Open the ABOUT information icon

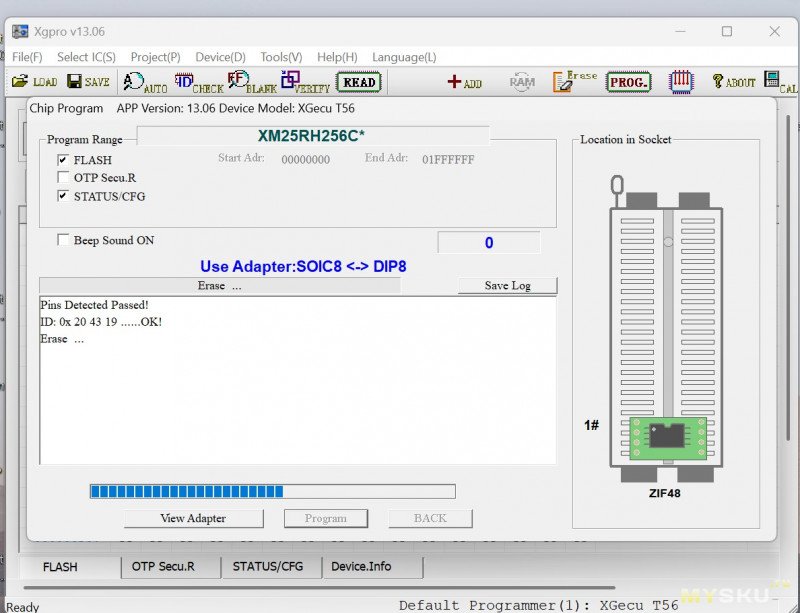tap(733, 82)
